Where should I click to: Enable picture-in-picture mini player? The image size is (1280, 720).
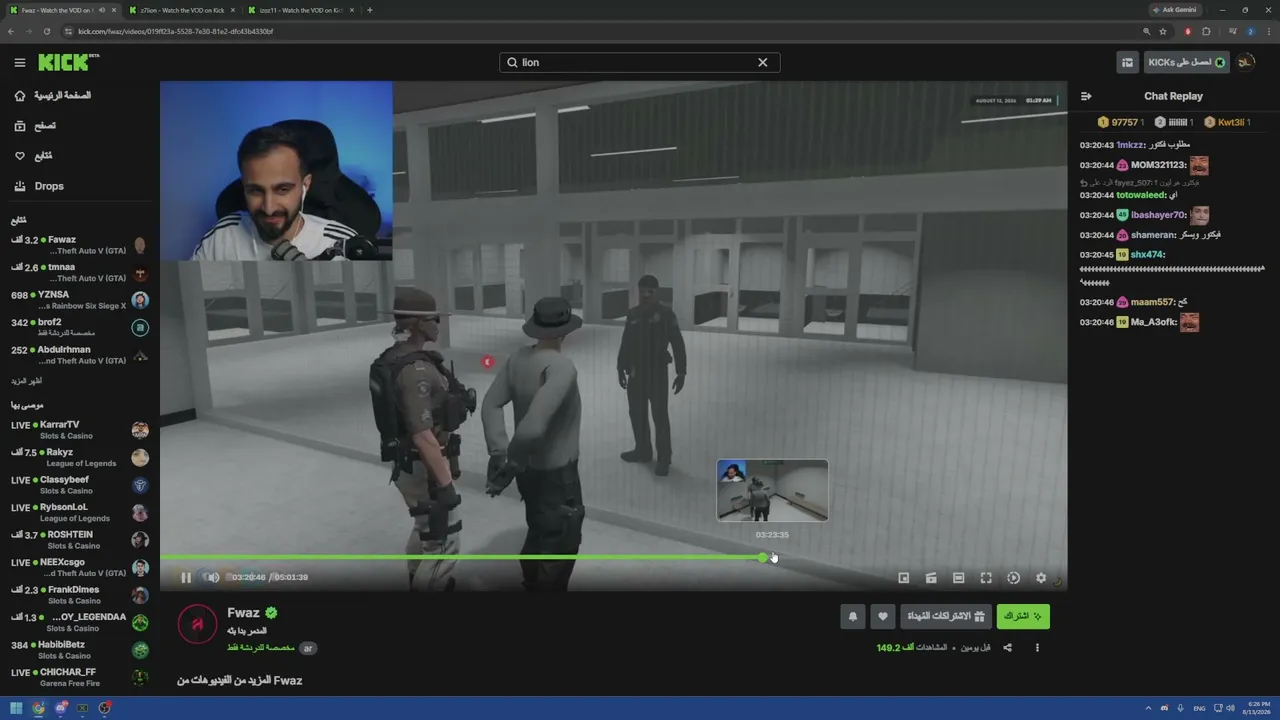pos(903,578)
